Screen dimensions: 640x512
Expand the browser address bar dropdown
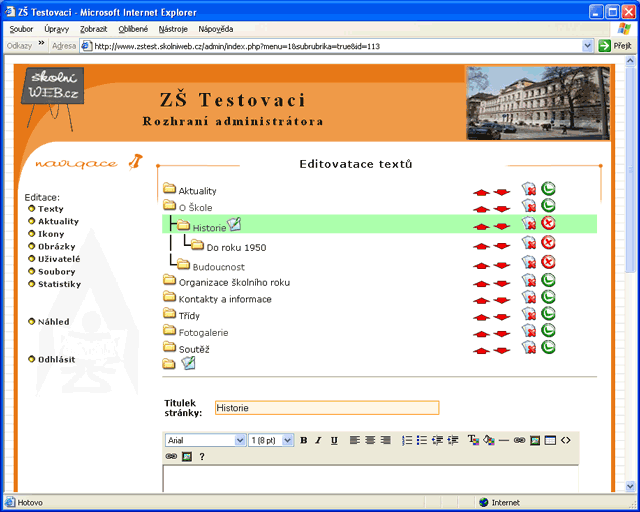(587, 46)
